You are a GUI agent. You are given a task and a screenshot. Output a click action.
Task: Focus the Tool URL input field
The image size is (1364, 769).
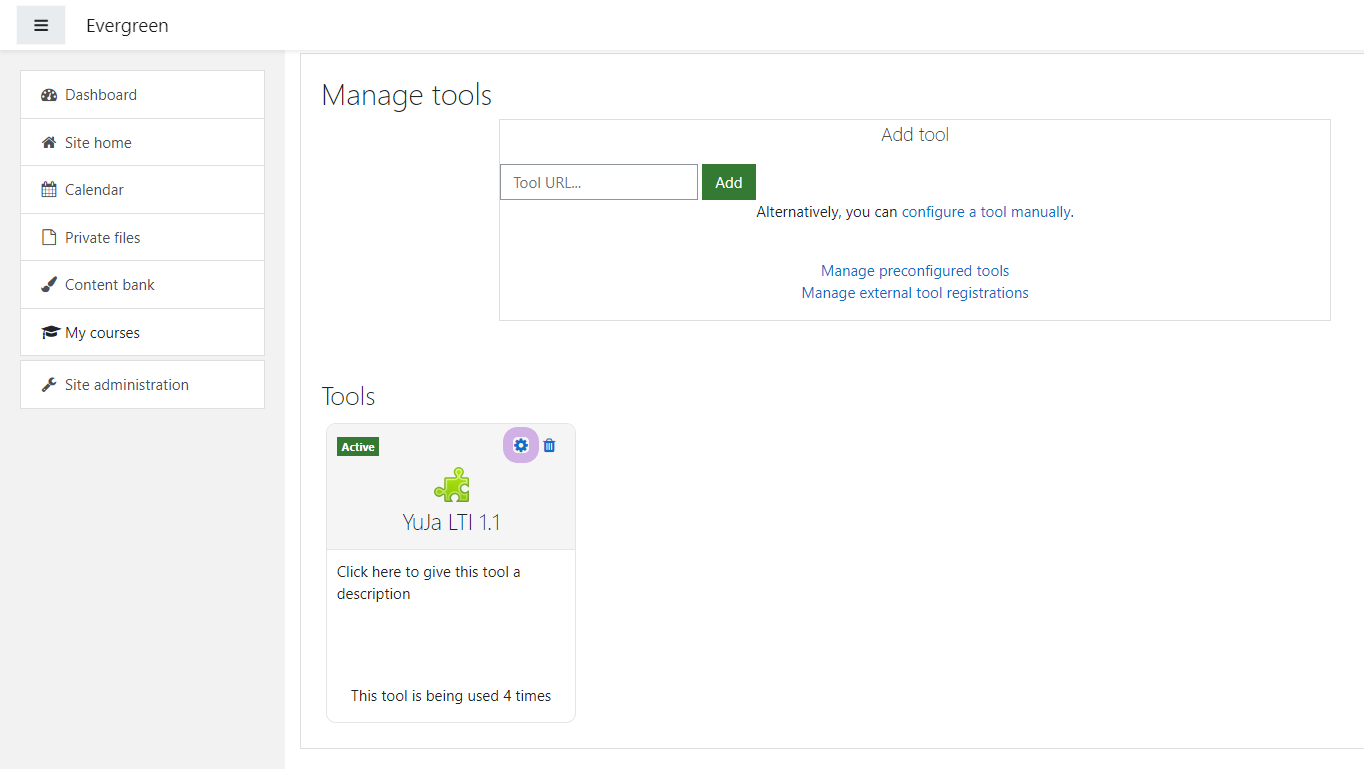pos(599,182)
